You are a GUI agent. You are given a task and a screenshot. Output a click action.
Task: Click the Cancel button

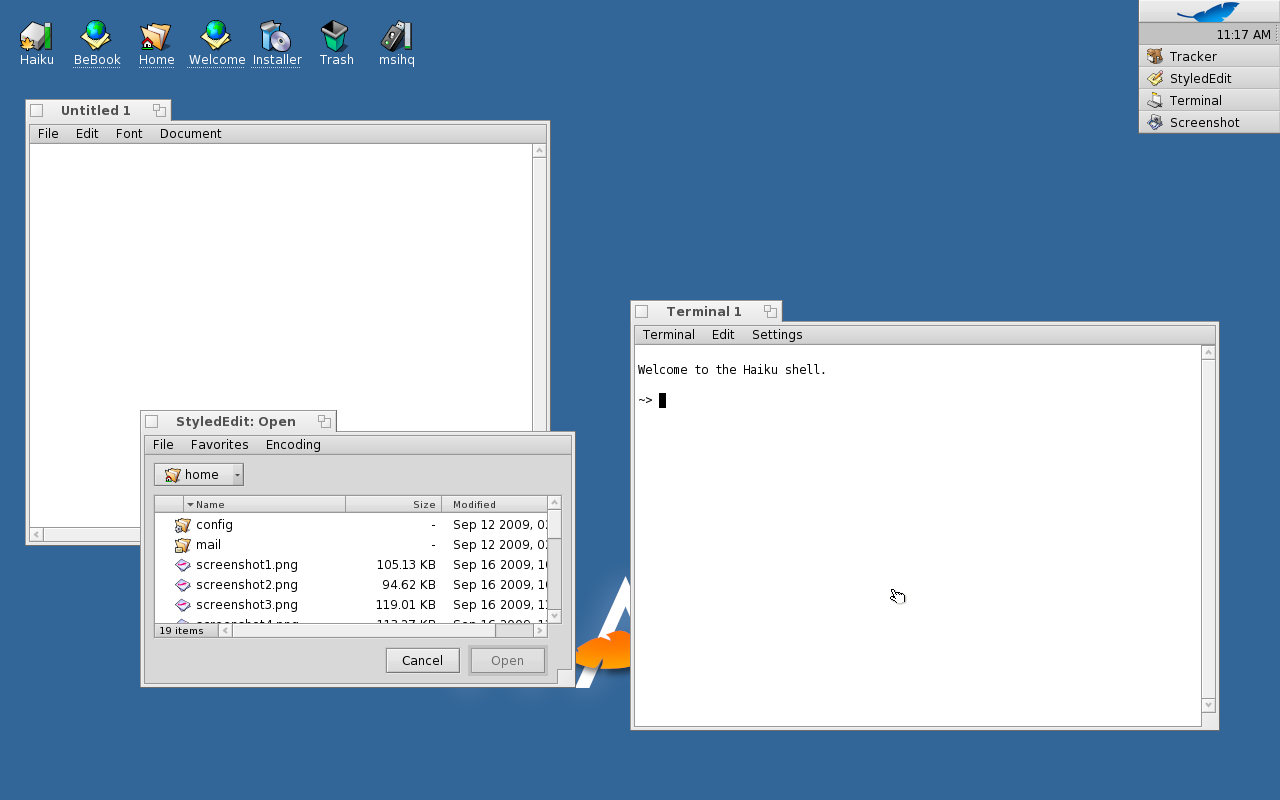tap(422, 660)
